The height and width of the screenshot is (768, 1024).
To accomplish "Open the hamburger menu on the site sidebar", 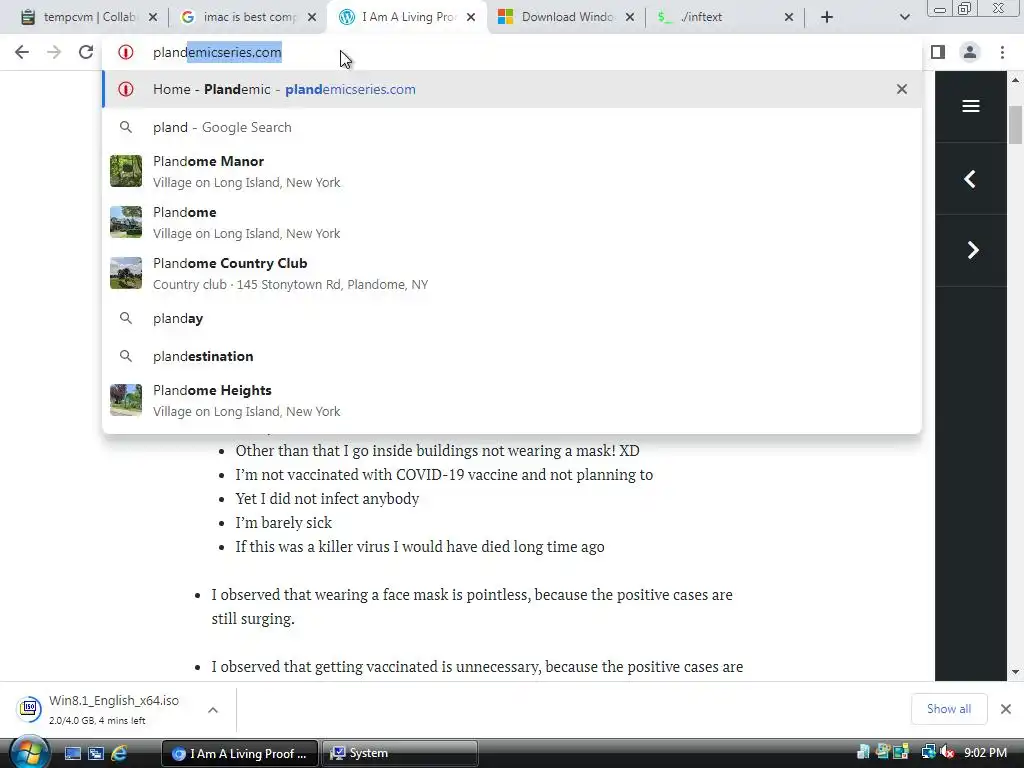I will pyautogui.click(x=970, y=106).
